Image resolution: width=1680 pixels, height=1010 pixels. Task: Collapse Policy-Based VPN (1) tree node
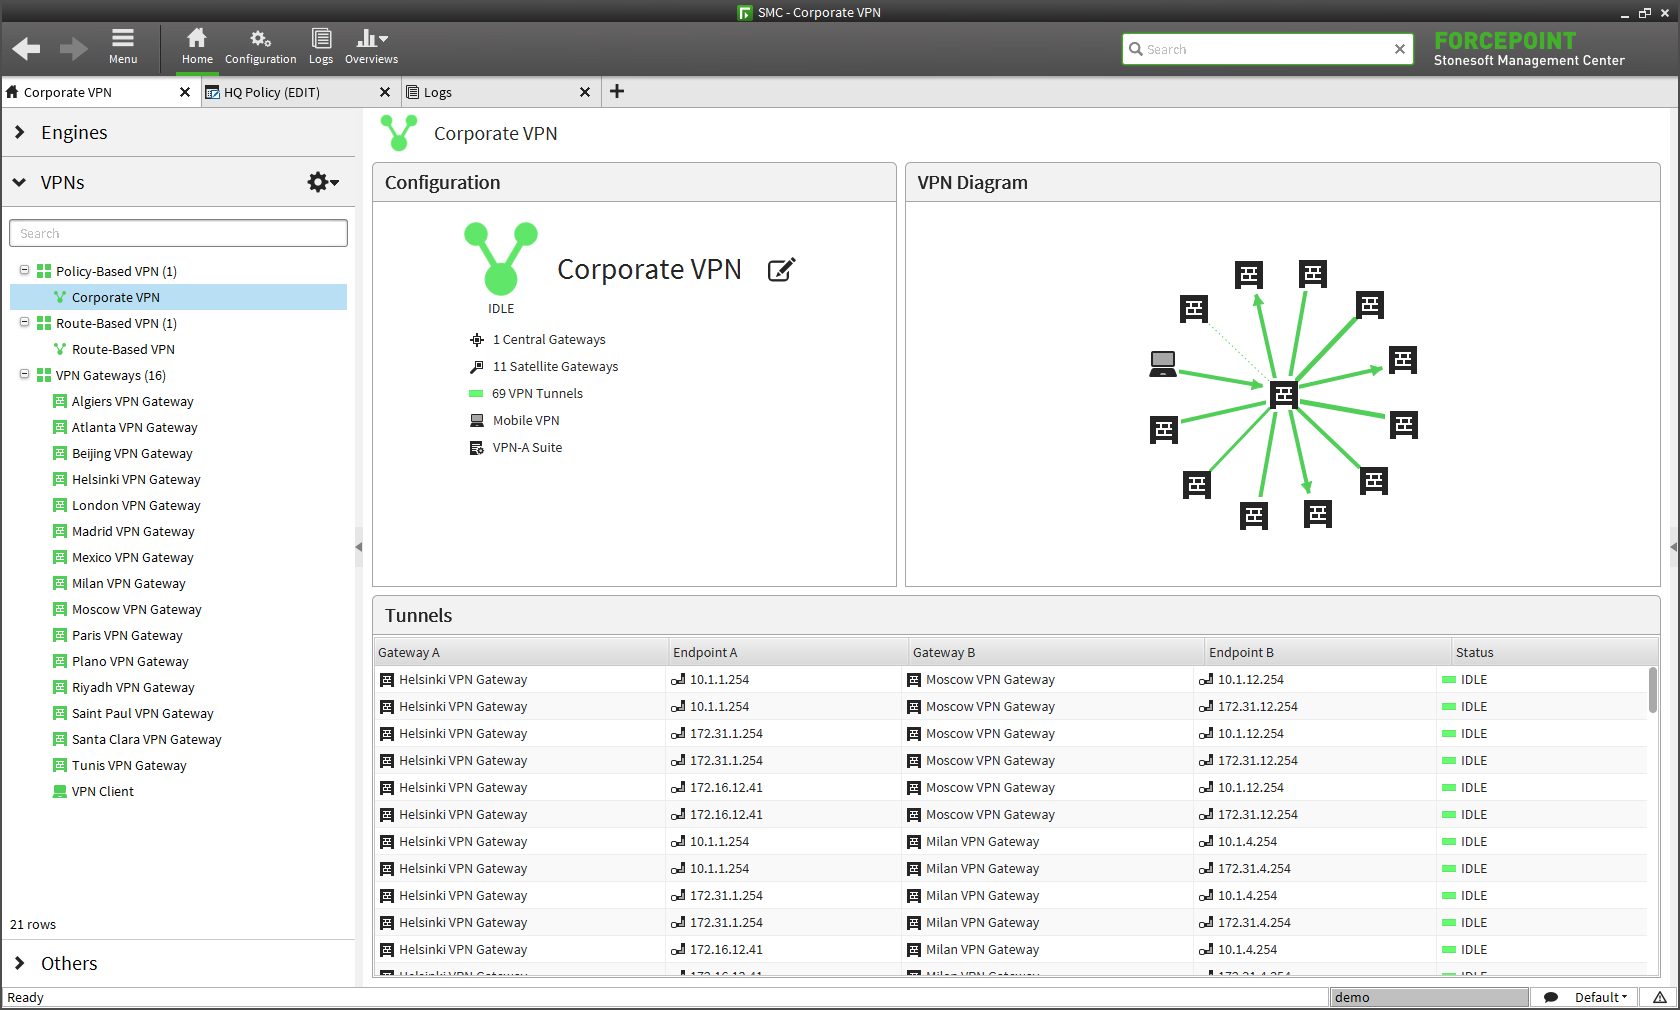pyautogui.click(x=25, y=270)
